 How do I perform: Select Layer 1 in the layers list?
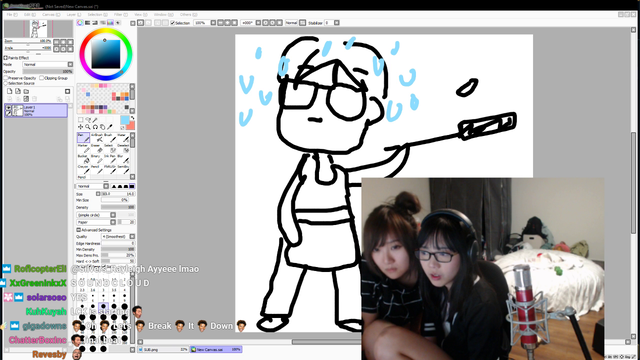[x=36, y=111]
